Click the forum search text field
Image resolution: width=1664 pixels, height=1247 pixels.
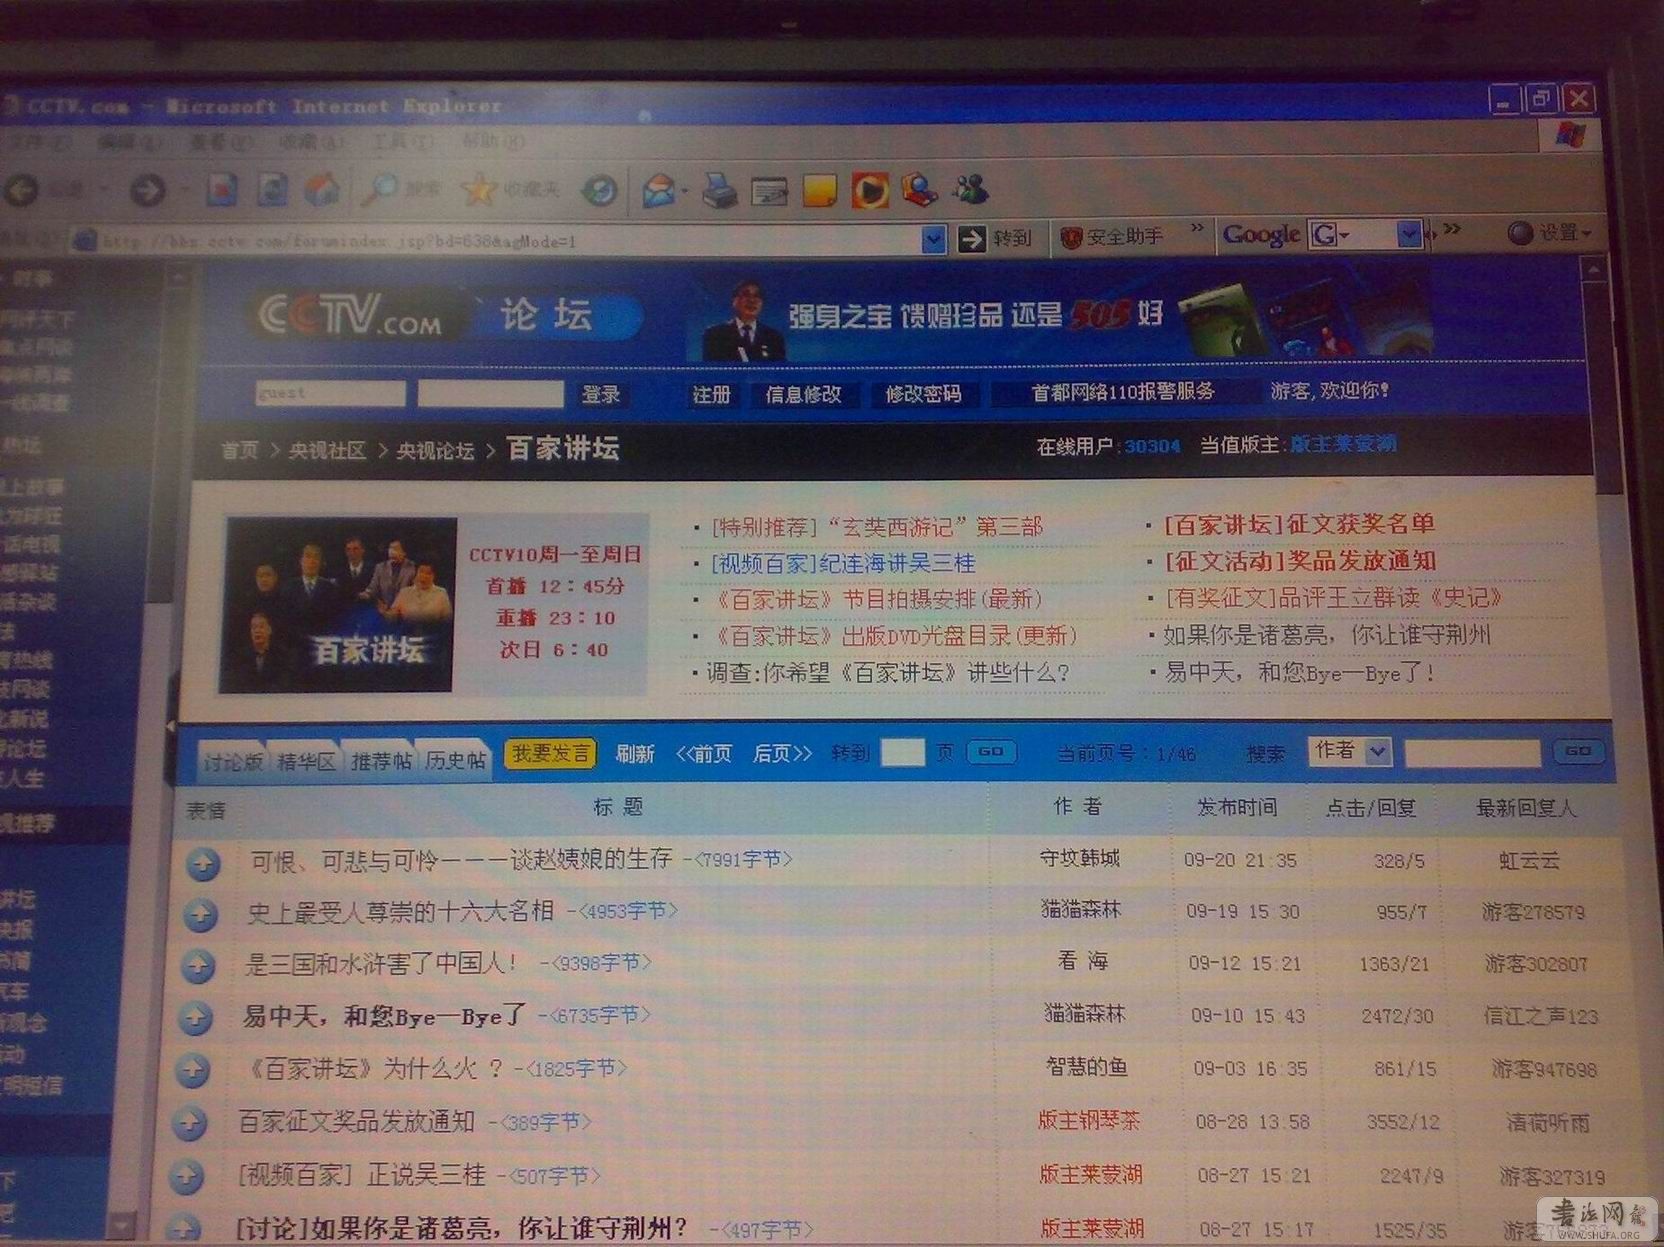tap(1472, 752)
